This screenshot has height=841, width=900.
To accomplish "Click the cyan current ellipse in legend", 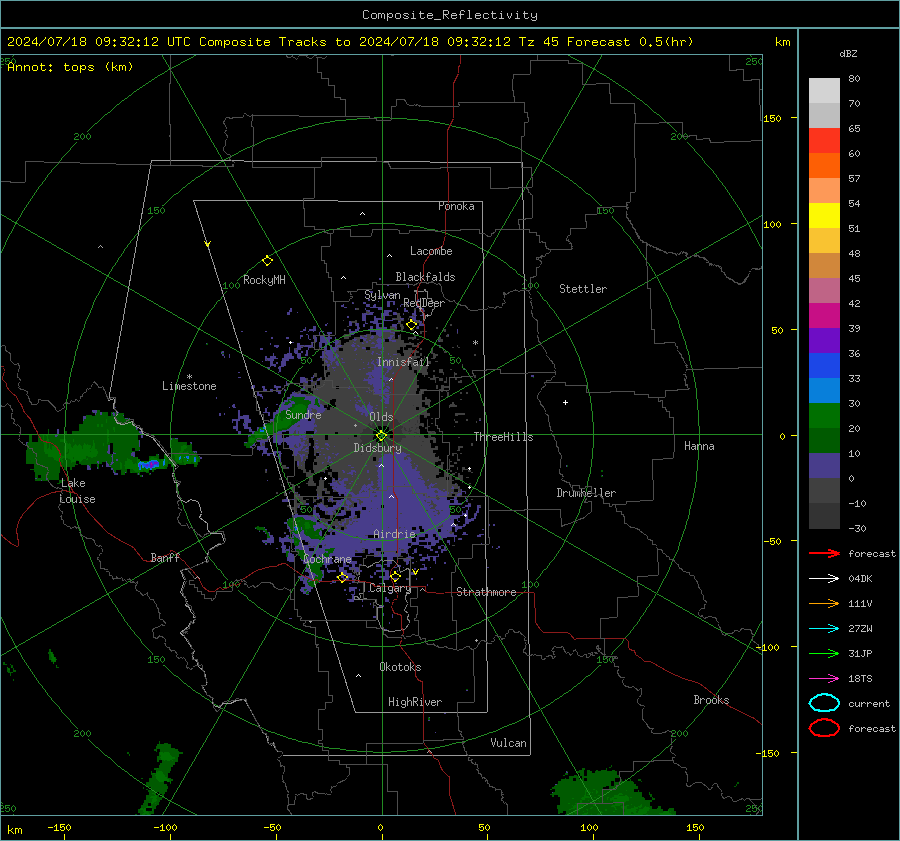I will click(x=824, y=703).
